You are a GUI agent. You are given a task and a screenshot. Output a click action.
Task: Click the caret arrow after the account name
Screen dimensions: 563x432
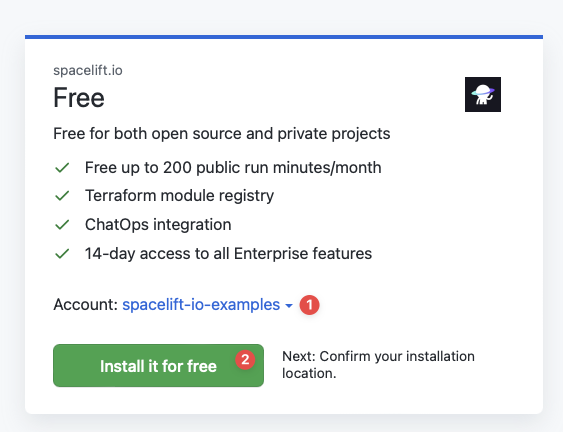click(289, 306)
